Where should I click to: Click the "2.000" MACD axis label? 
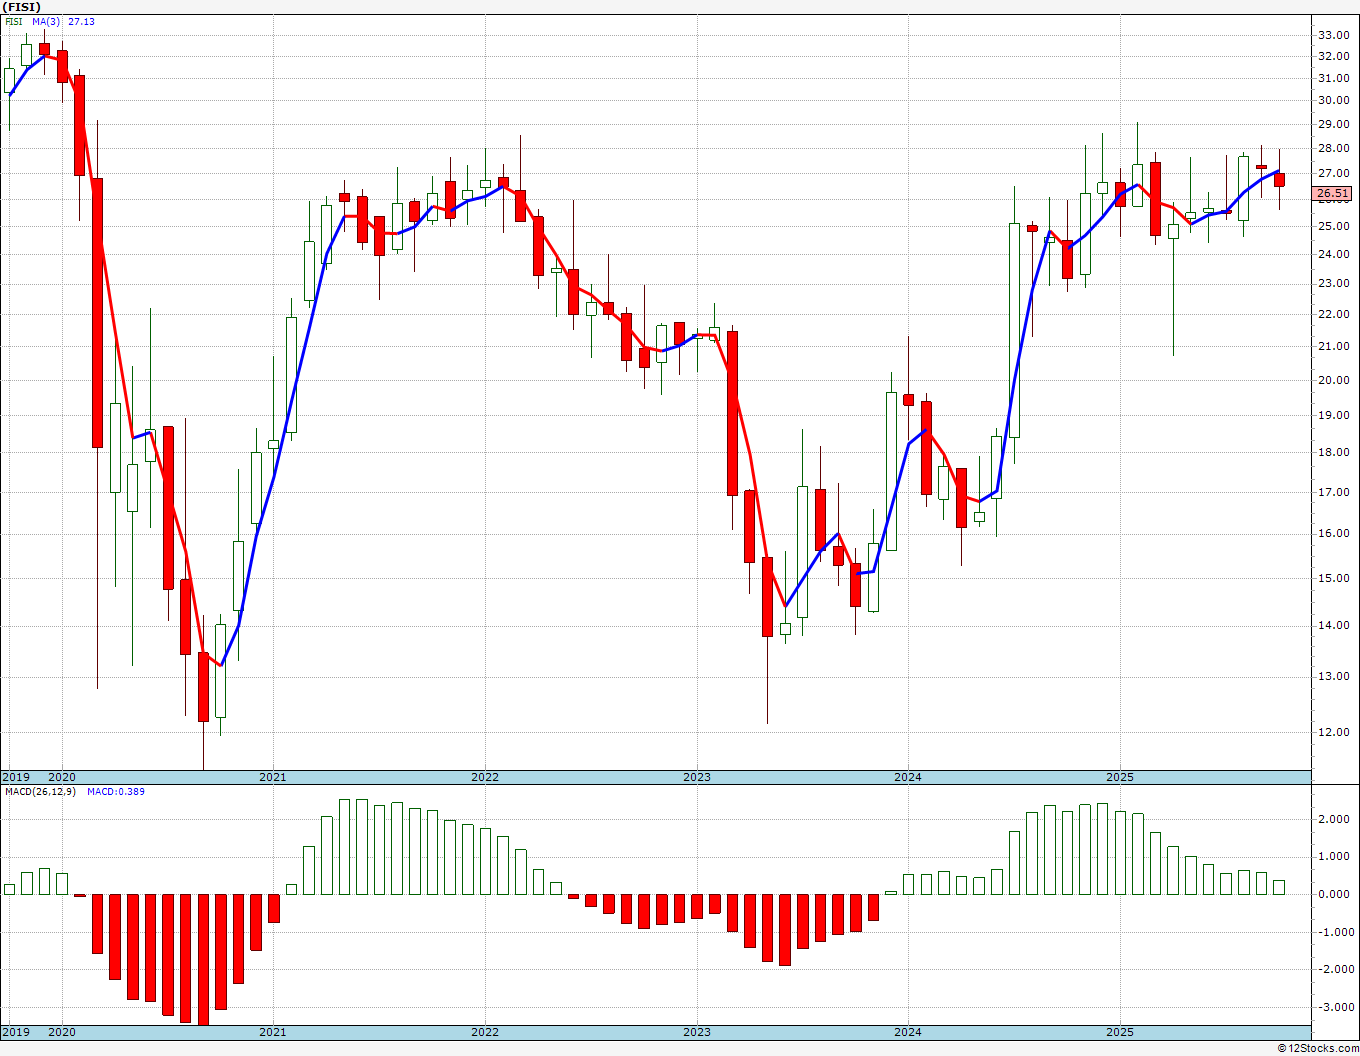pyautogui.click(x=1333, y=820)
